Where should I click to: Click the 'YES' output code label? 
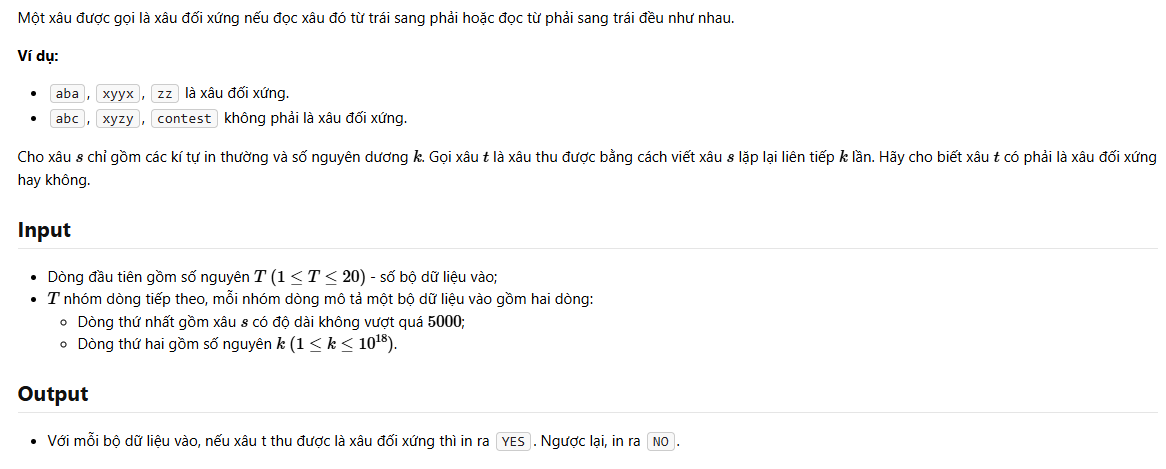513,441
